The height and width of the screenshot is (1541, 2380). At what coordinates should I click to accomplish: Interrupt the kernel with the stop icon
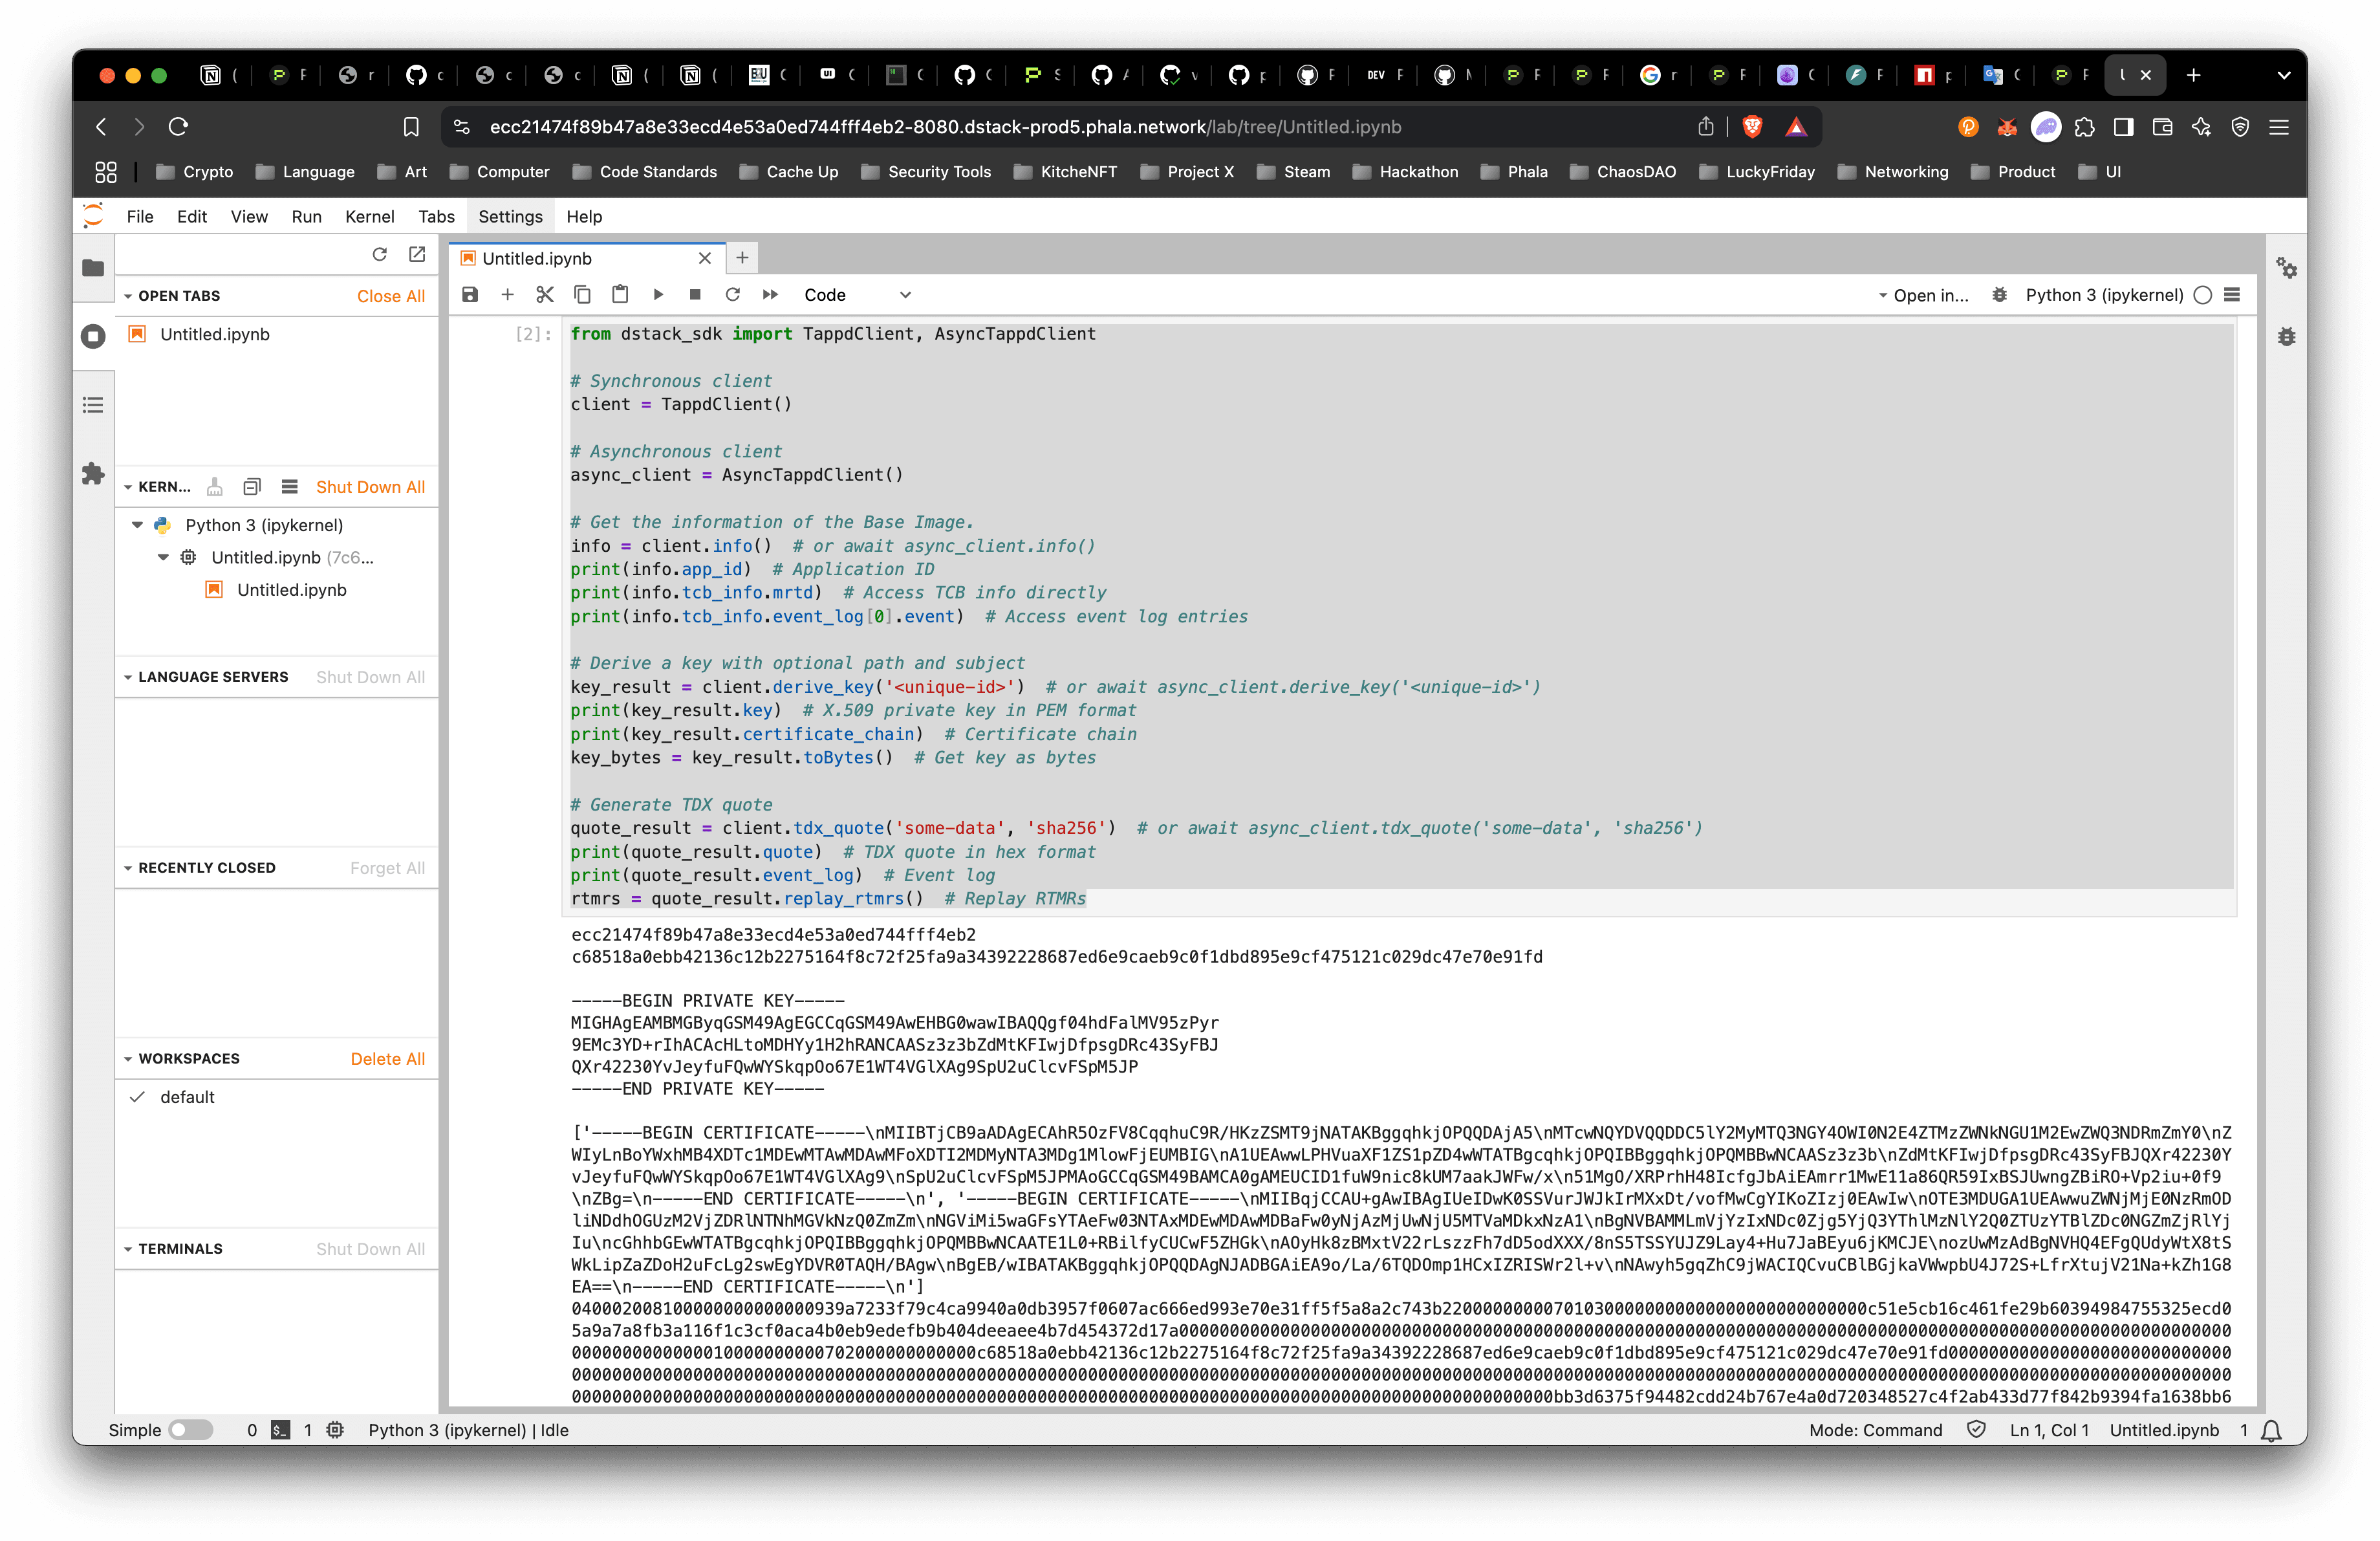coord(695,294)
